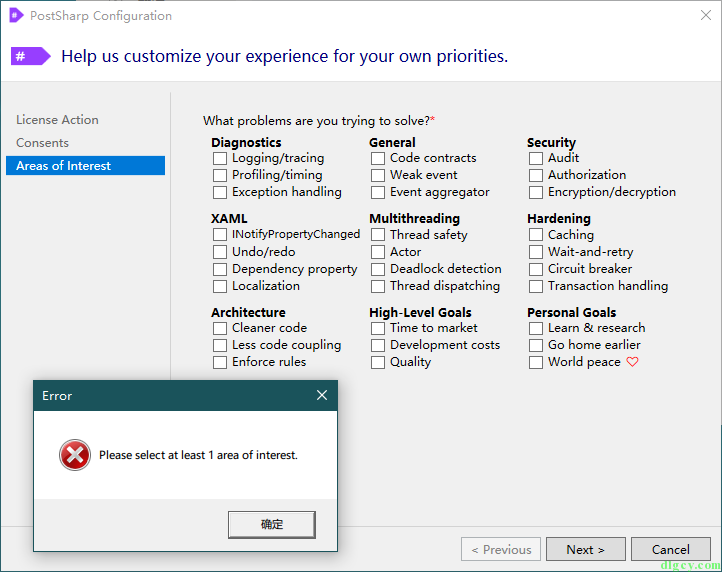Click the Architecture group heading
The height and width of the screenshot is (572, 722).
pyautogui.click(x=248, y=313)
